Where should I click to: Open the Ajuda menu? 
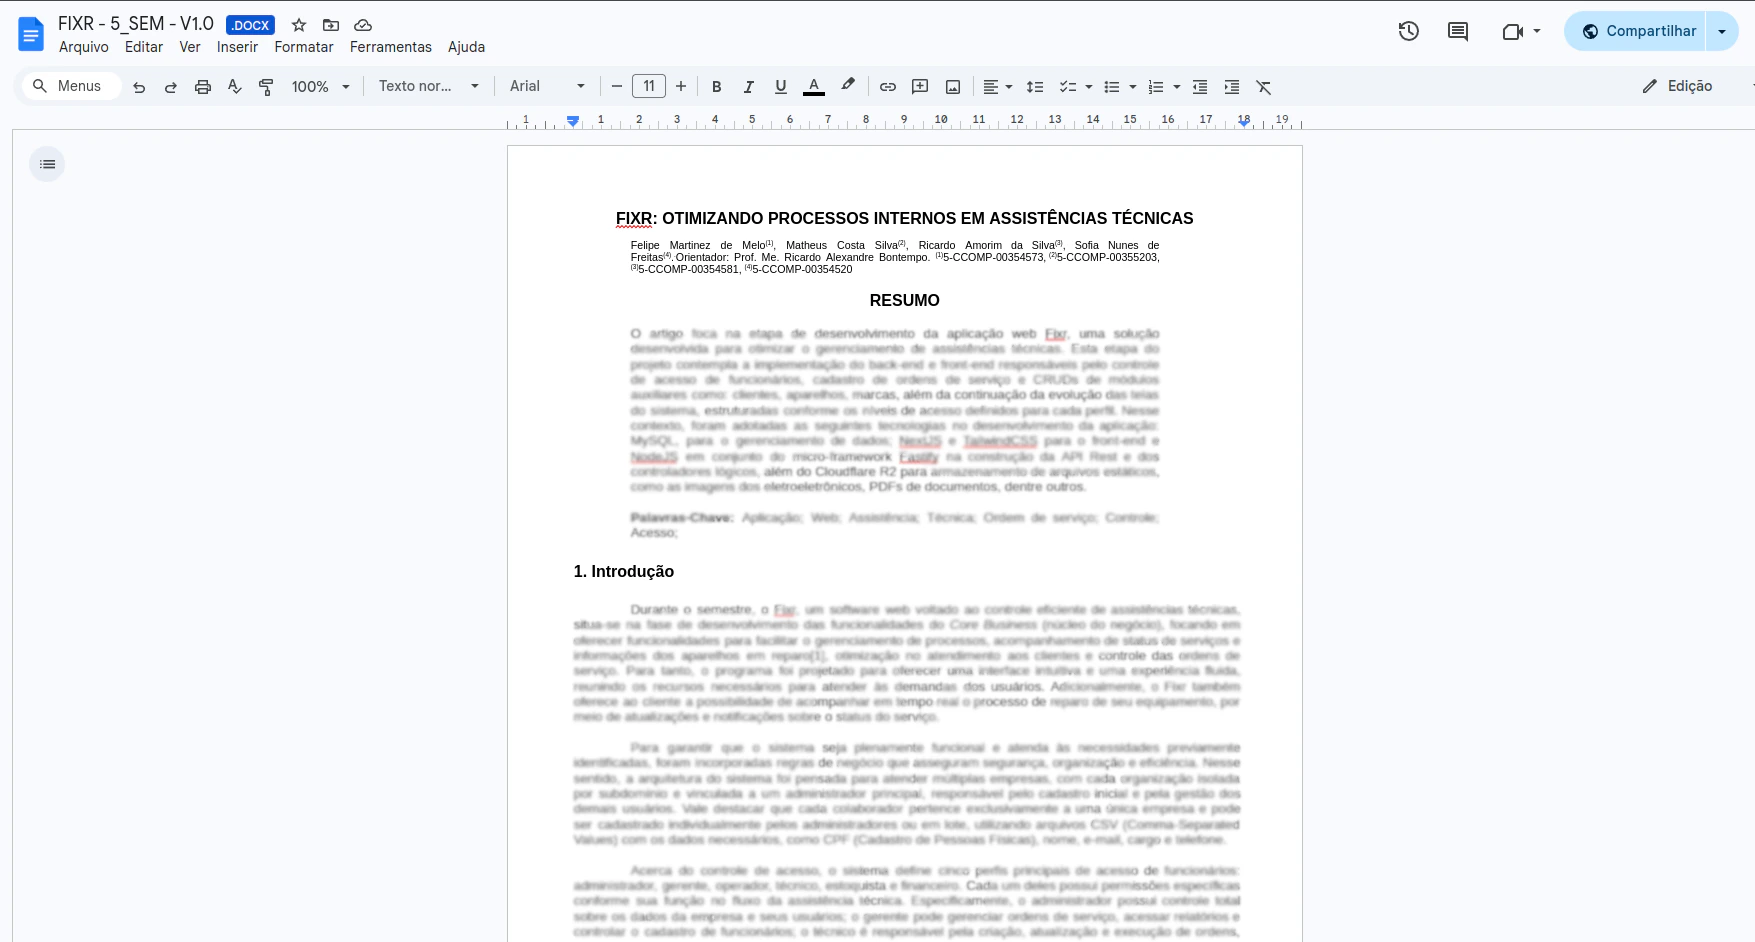[466, 47]
